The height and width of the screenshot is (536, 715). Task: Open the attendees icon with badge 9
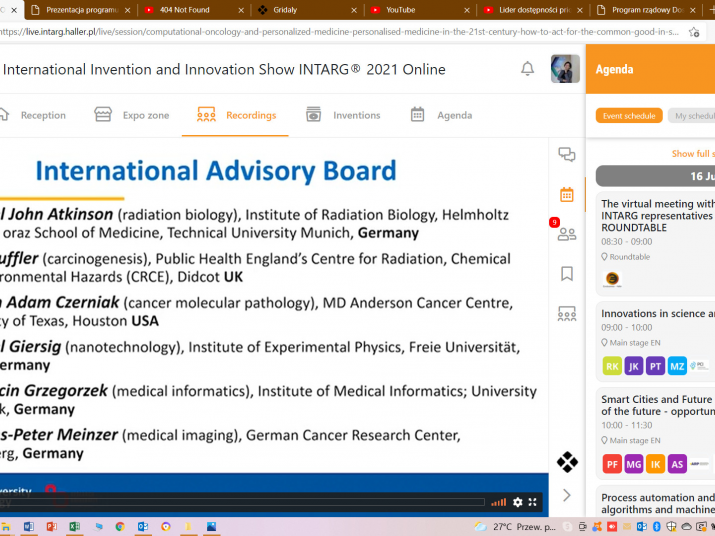[x=567, y=234]
